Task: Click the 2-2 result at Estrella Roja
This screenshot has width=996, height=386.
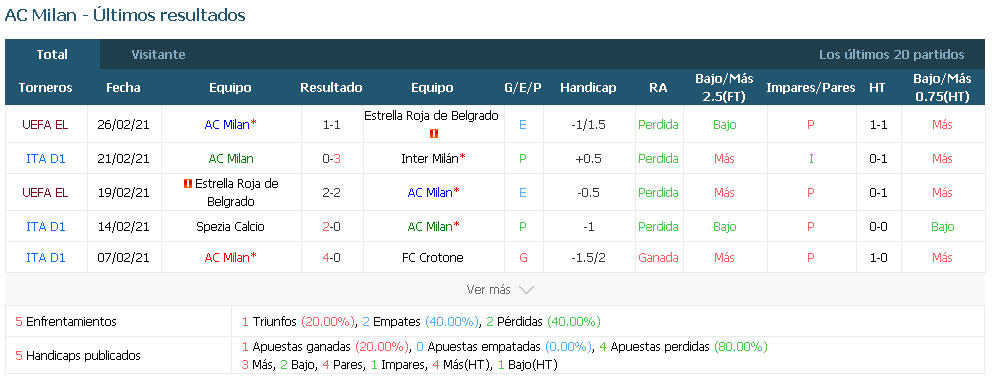Action: point(332,192)
